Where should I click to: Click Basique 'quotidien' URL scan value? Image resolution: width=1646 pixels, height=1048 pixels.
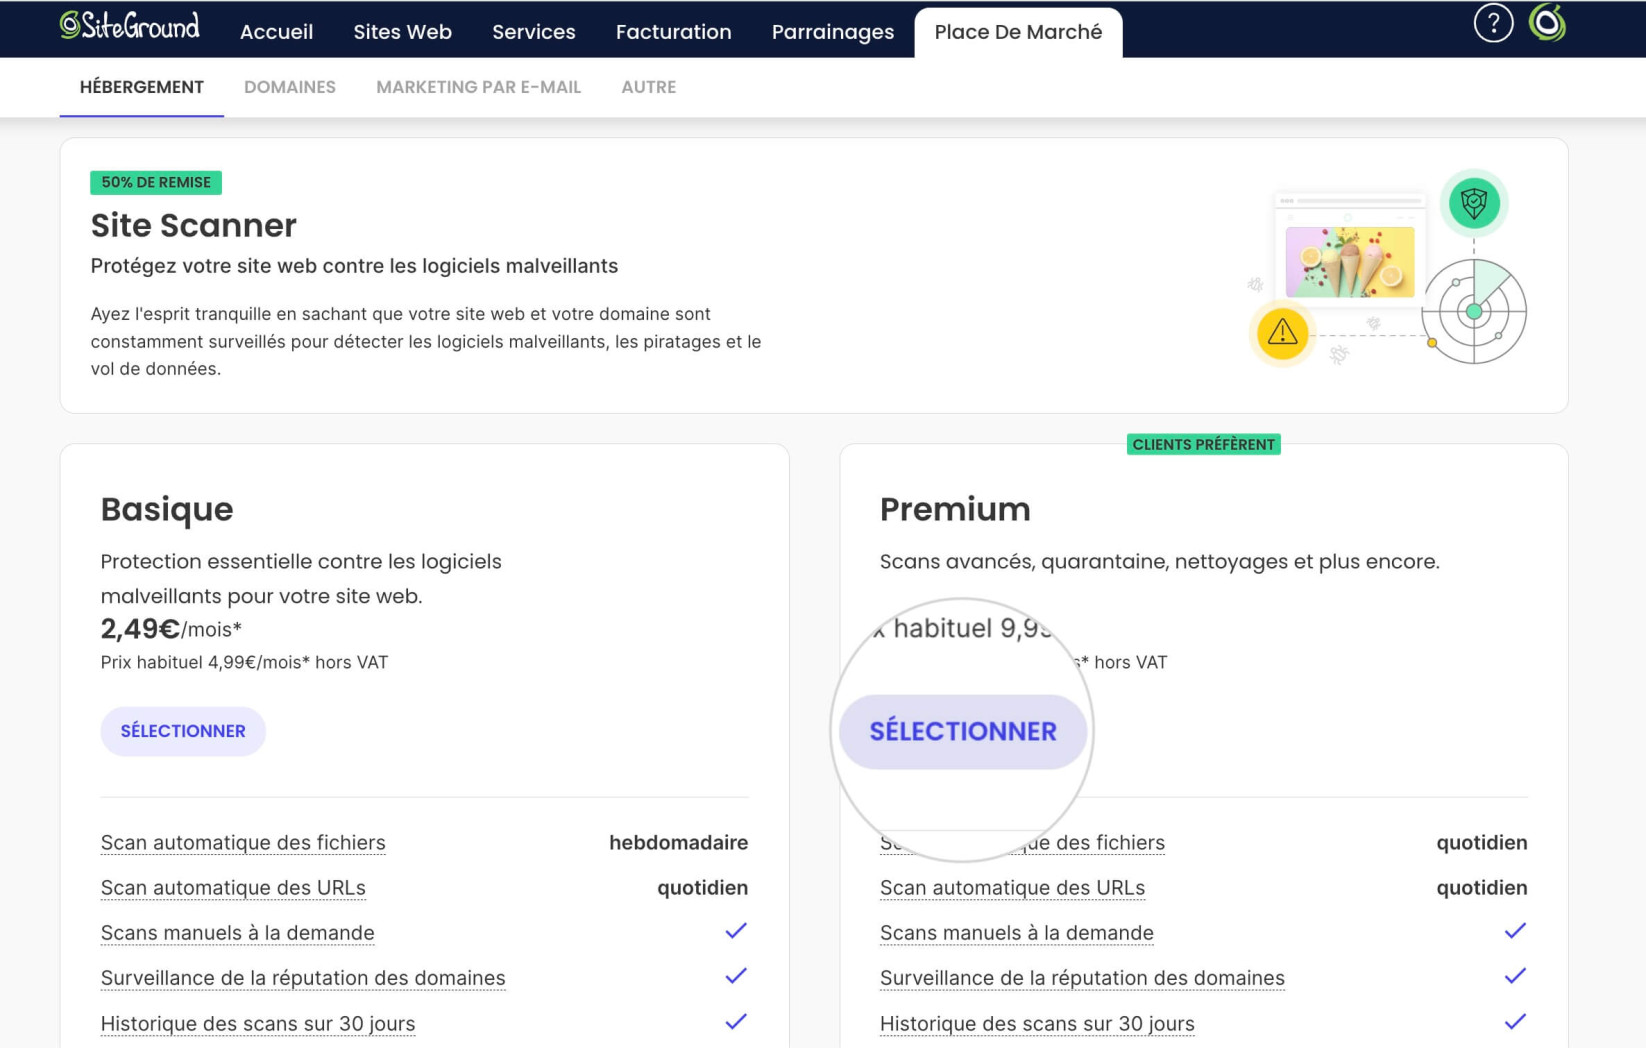tap(702, 887)
